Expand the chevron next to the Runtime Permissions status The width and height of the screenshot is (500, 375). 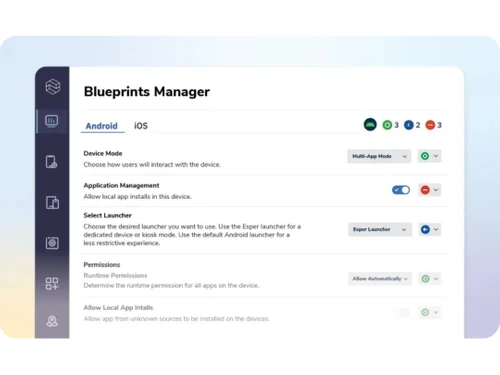point(436,279)
